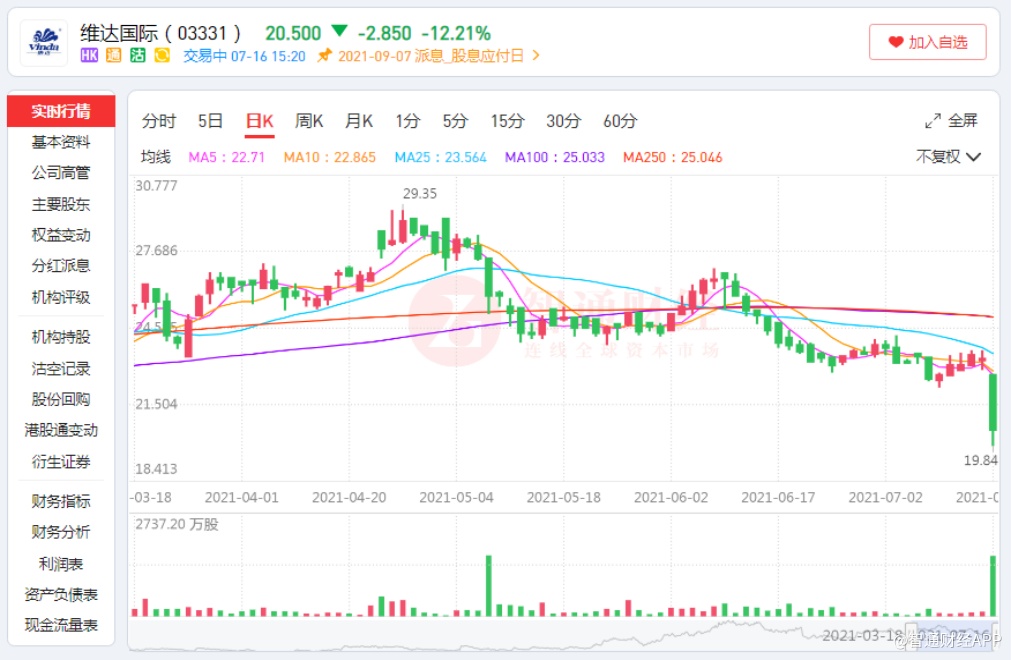
Task: Click the 加入自选 watchlist button
Action: tap(927, 42)
